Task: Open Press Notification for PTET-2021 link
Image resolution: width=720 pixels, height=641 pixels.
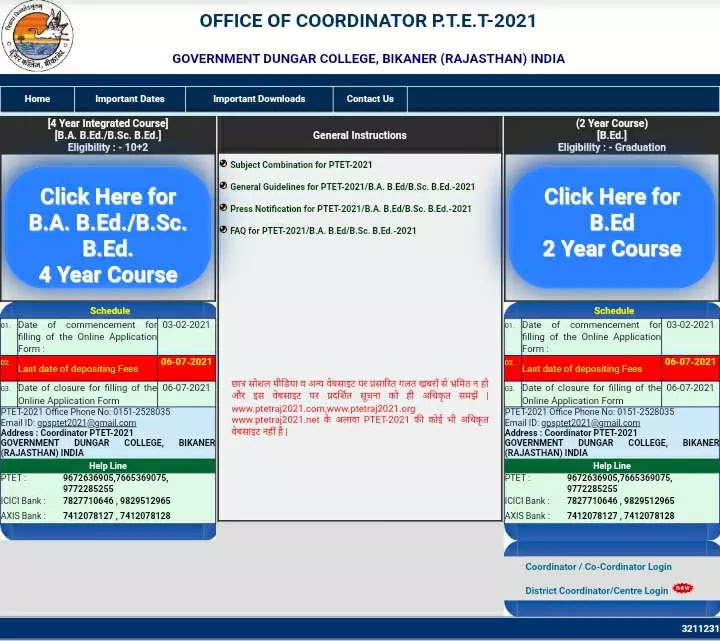Action: click(351, 209)
